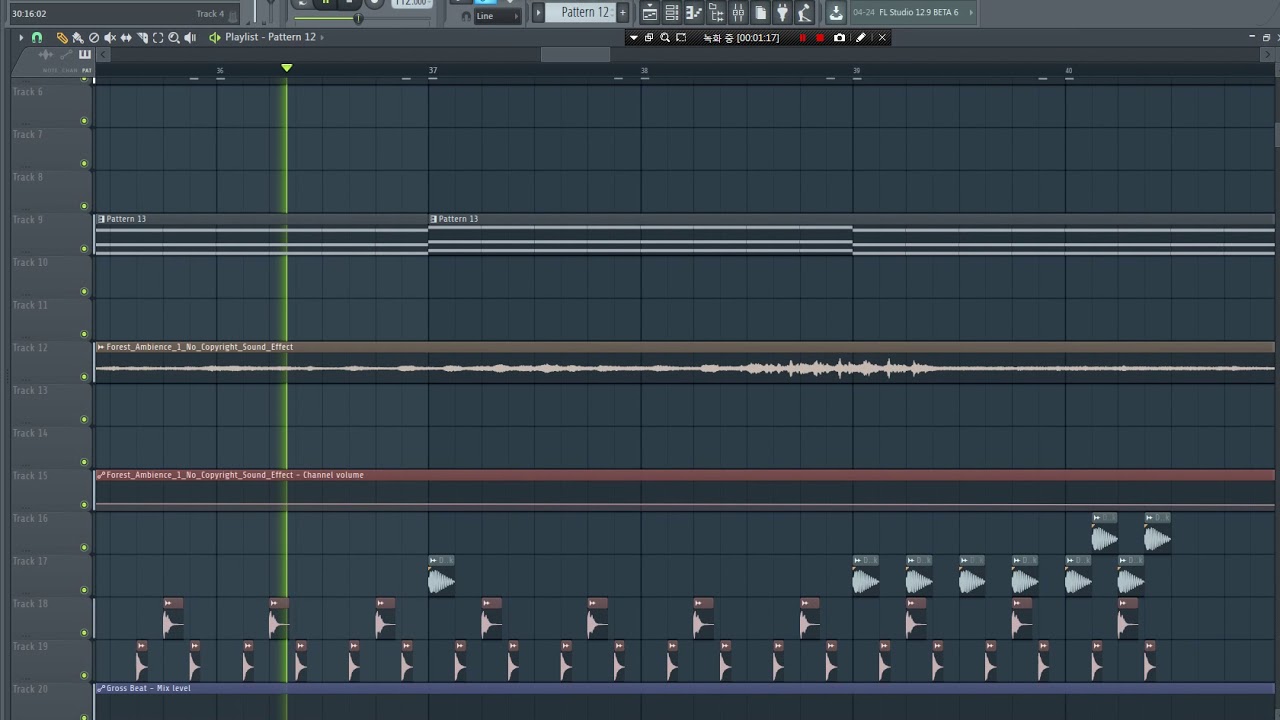Select the Draw pencil tool

(x=62, y=37)
